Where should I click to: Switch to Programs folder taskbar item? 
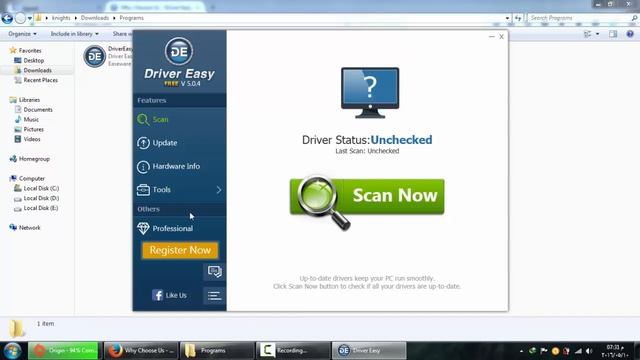click(217, 351)
